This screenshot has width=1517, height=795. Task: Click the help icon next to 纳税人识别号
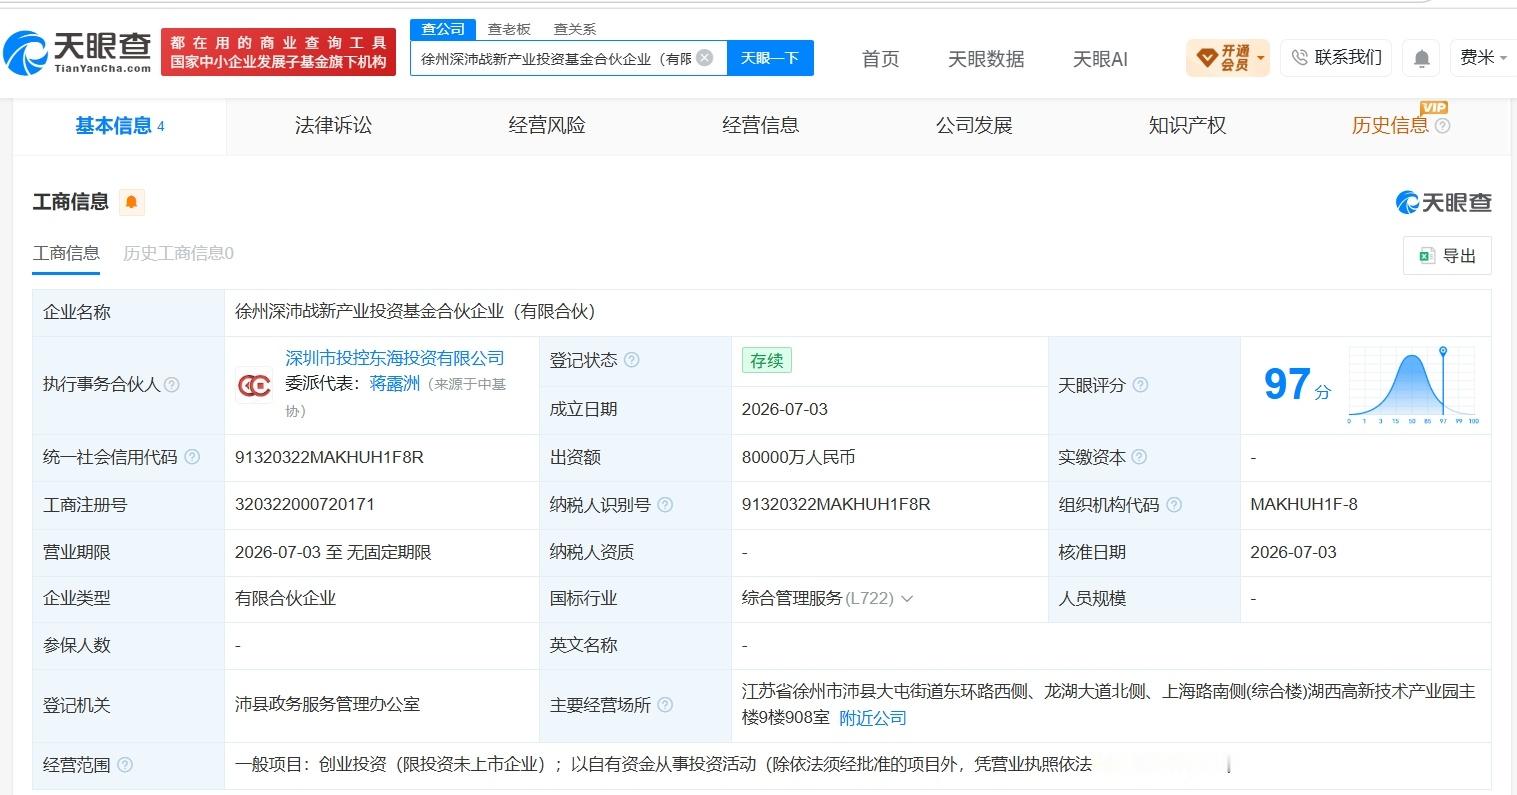(x=665, y=505)
